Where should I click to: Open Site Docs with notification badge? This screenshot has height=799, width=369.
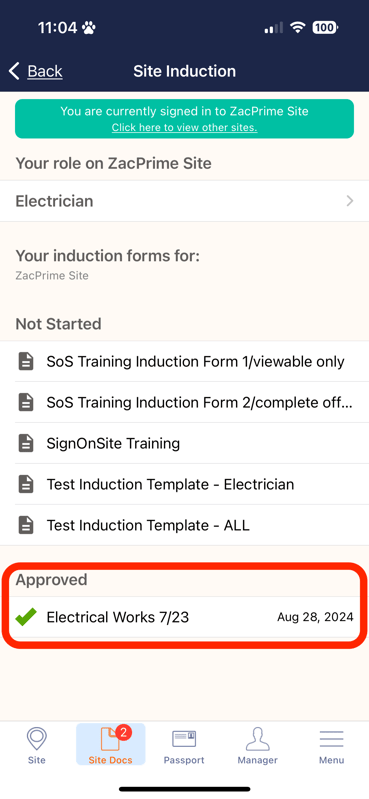tap(111, 744)
